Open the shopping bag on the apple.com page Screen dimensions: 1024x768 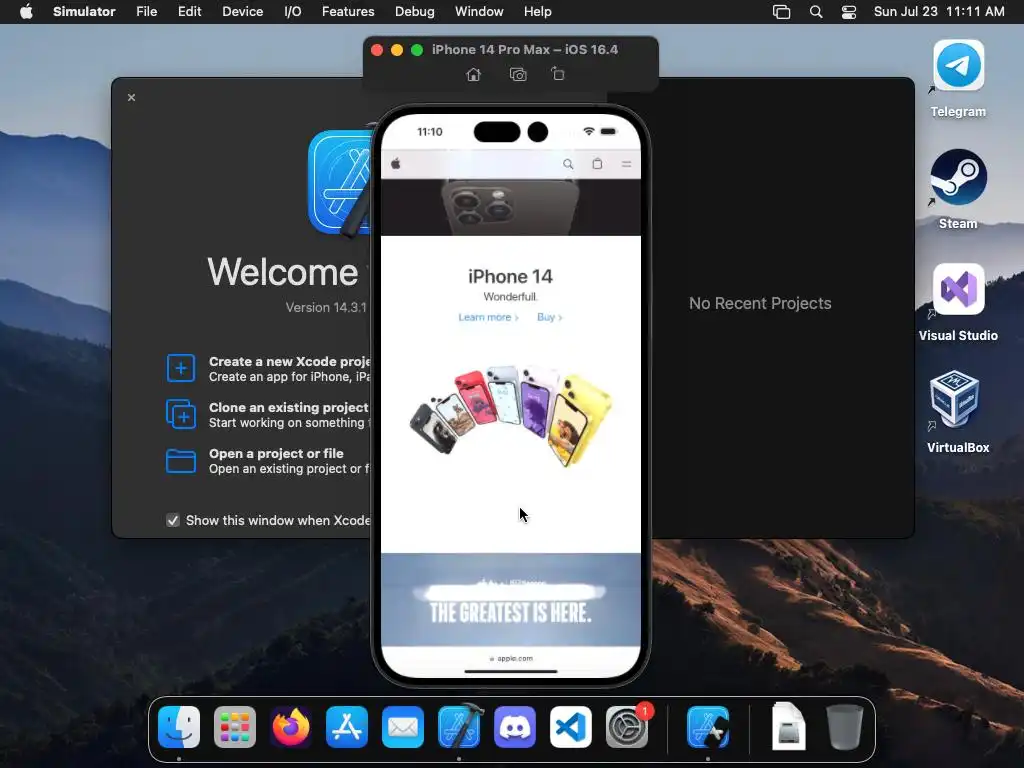597,164
